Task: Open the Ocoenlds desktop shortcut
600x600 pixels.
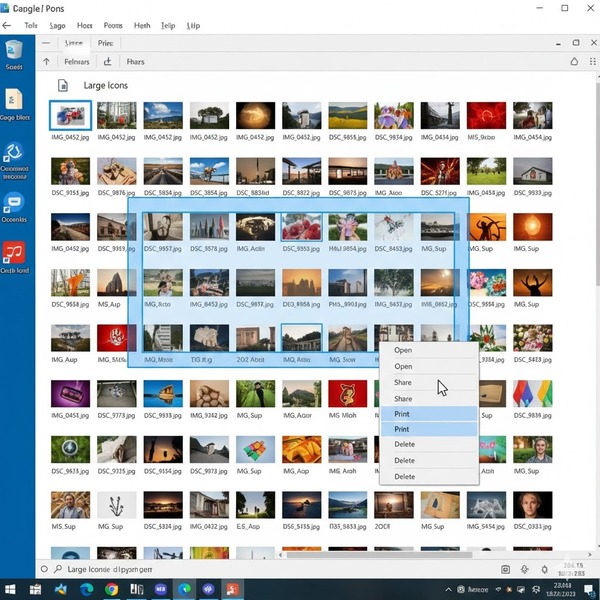Action: point(14,207)
